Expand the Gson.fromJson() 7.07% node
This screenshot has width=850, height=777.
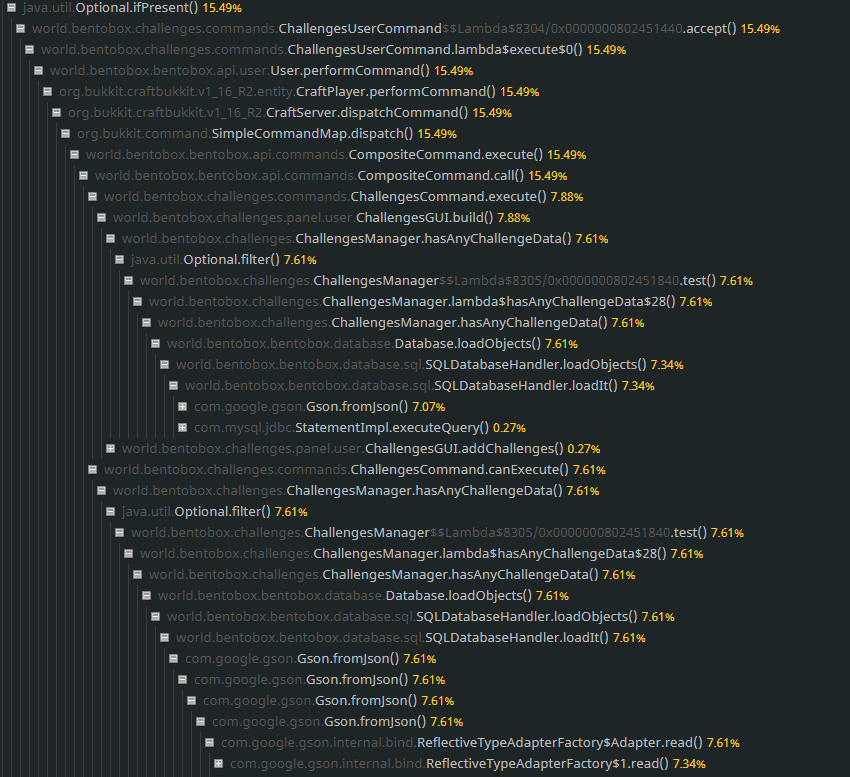(x=182, y=406)
